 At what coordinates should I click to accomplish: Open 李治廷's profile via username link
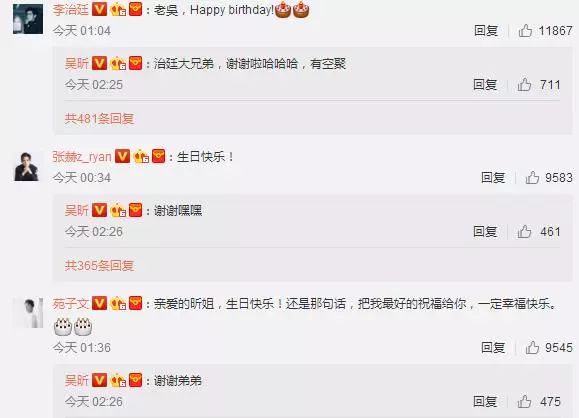[x=71, y=10]
